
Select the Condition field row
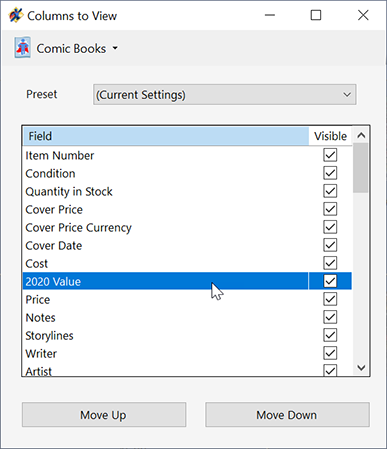(187, 173)
